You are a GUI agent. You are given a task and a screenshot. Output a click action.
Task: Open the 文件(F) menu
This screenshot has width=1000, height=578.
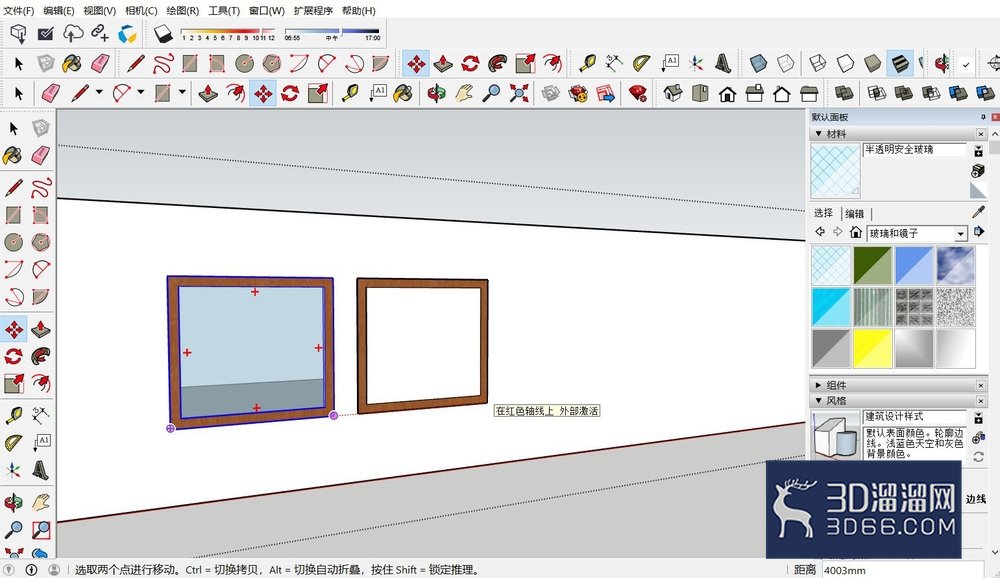click(x=18, y=10)
